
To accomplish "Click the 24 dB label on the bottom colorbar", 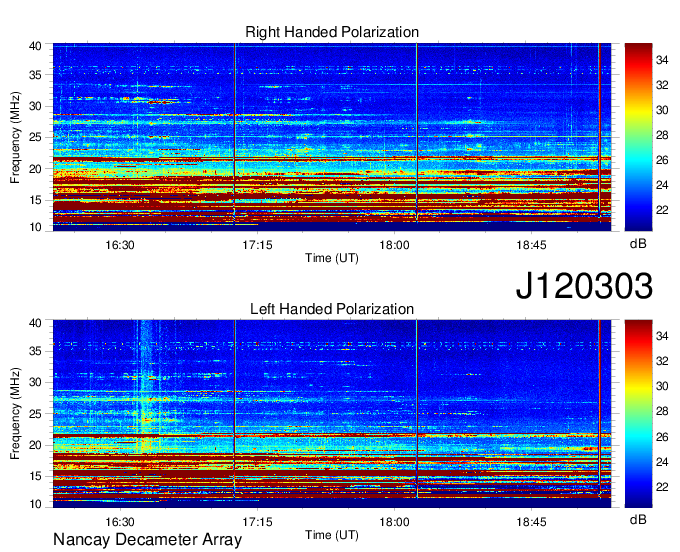I will tap(662, 462).
